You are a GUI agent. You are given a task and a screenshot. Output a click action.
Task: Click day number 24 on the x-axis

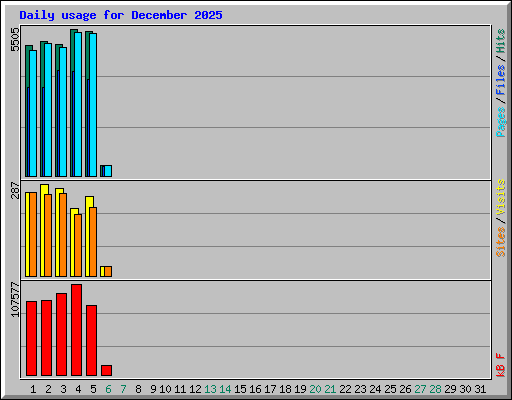tap(375, 389)
